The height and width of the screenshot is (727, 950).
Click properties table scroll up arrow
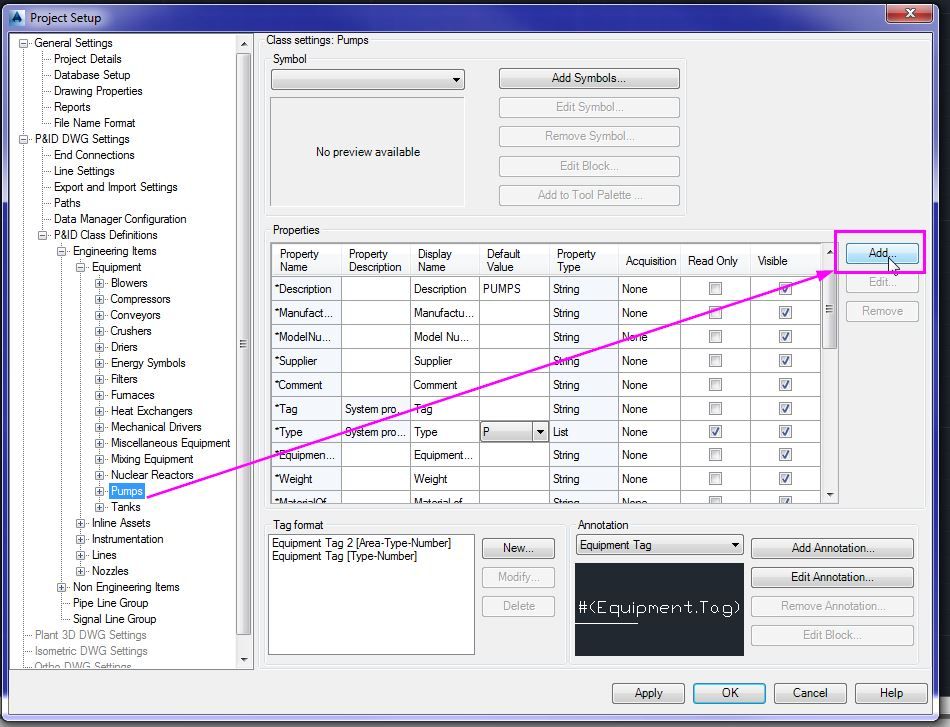pyautogui.click(x=830, y=251)
